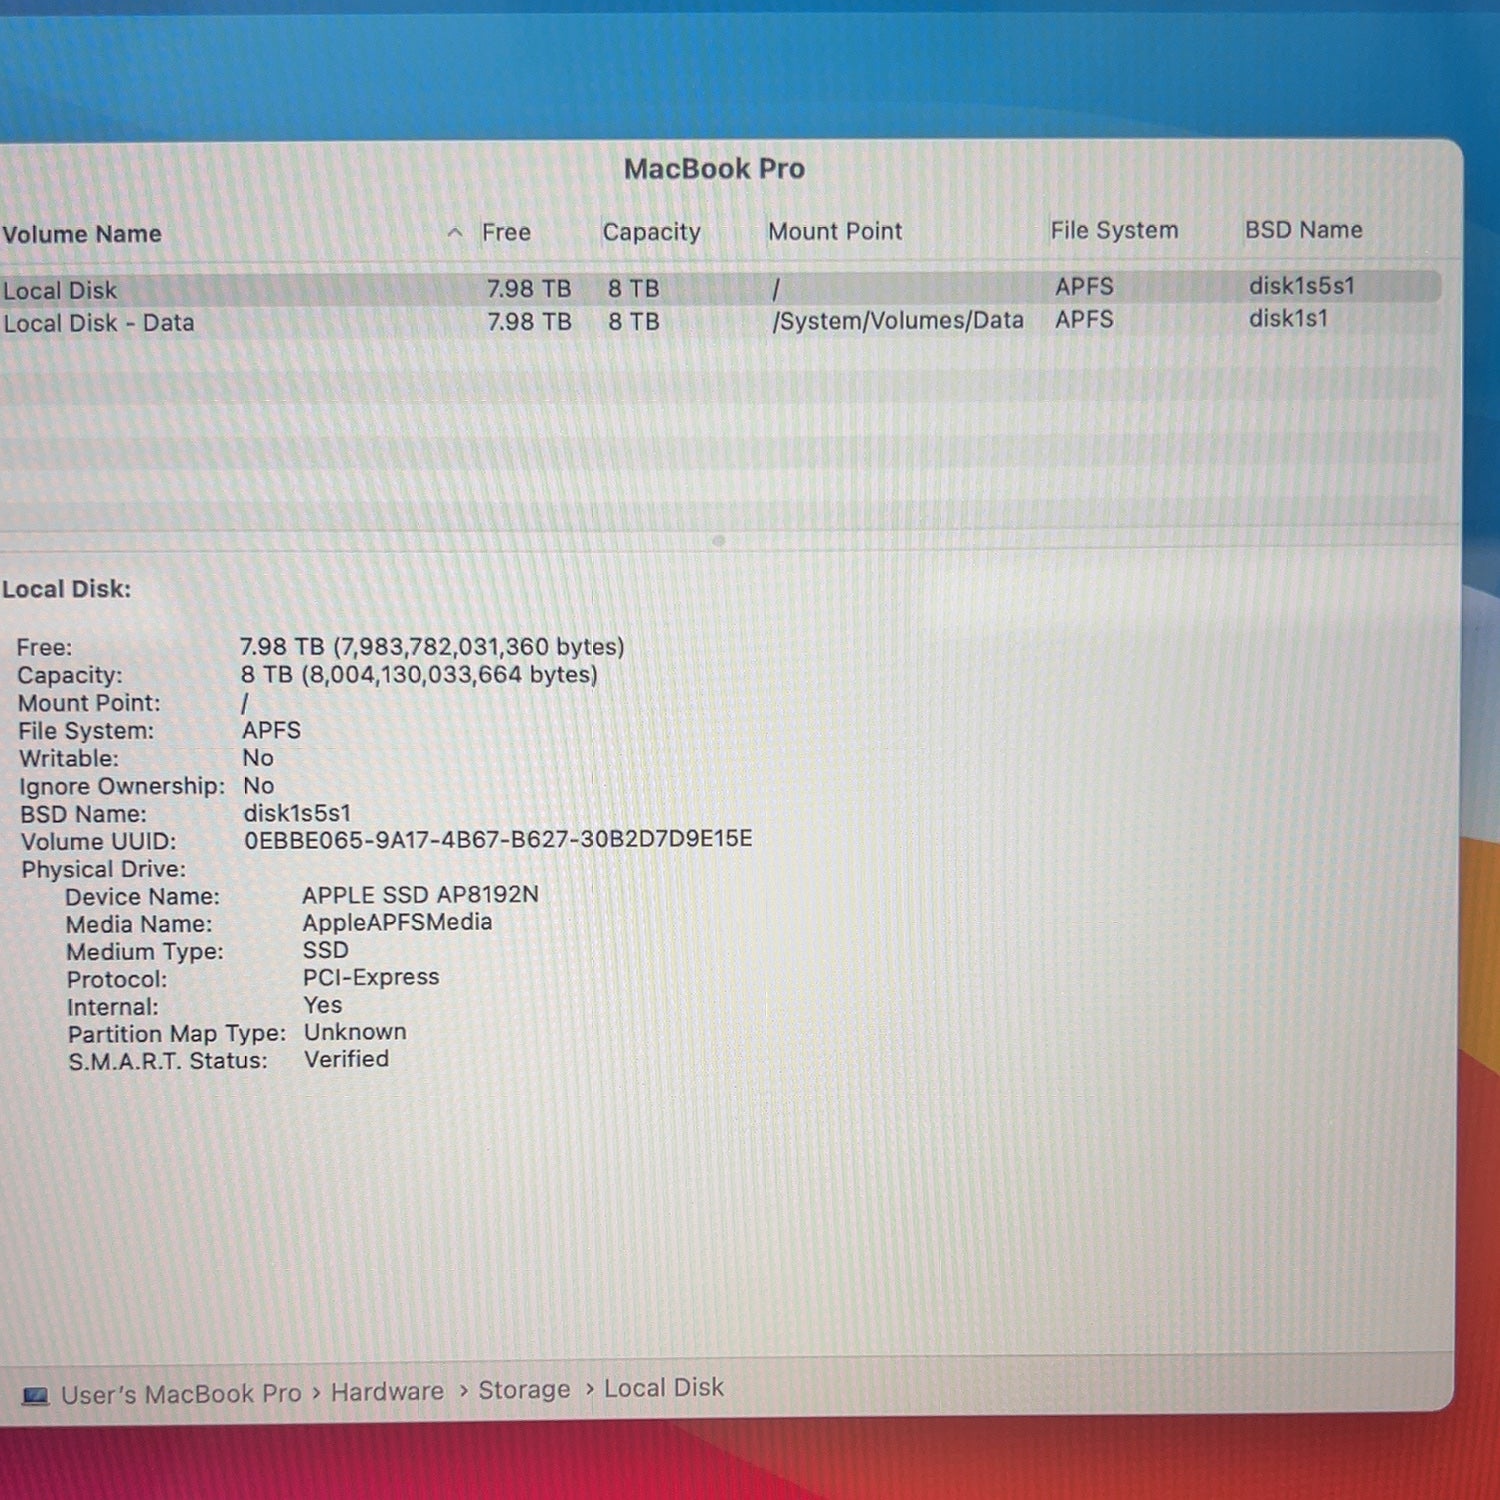This screenshot has width=1500, height=1500.
Task: Click the 'SSD' medium type value
Action: point(326,950)
